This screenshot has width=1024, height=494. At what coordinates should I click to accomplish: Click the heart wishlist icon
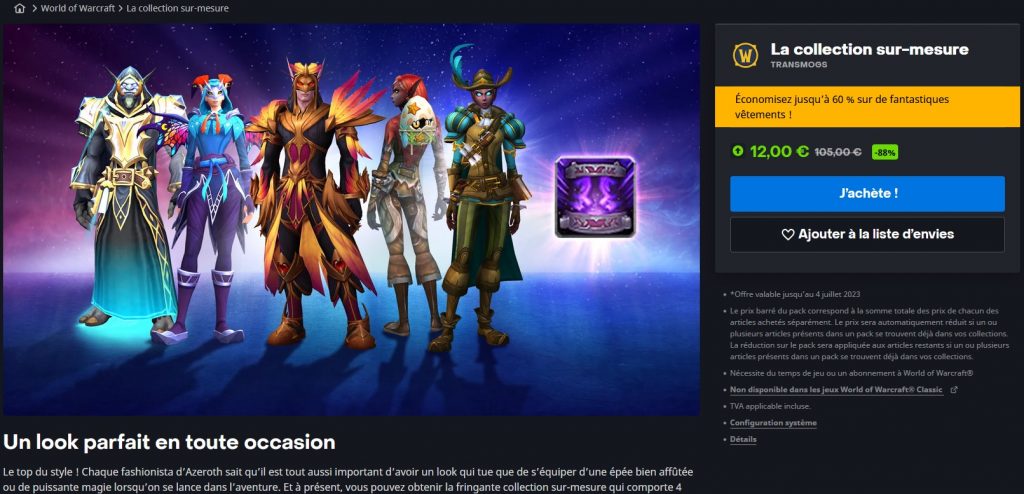coord(788,235)
